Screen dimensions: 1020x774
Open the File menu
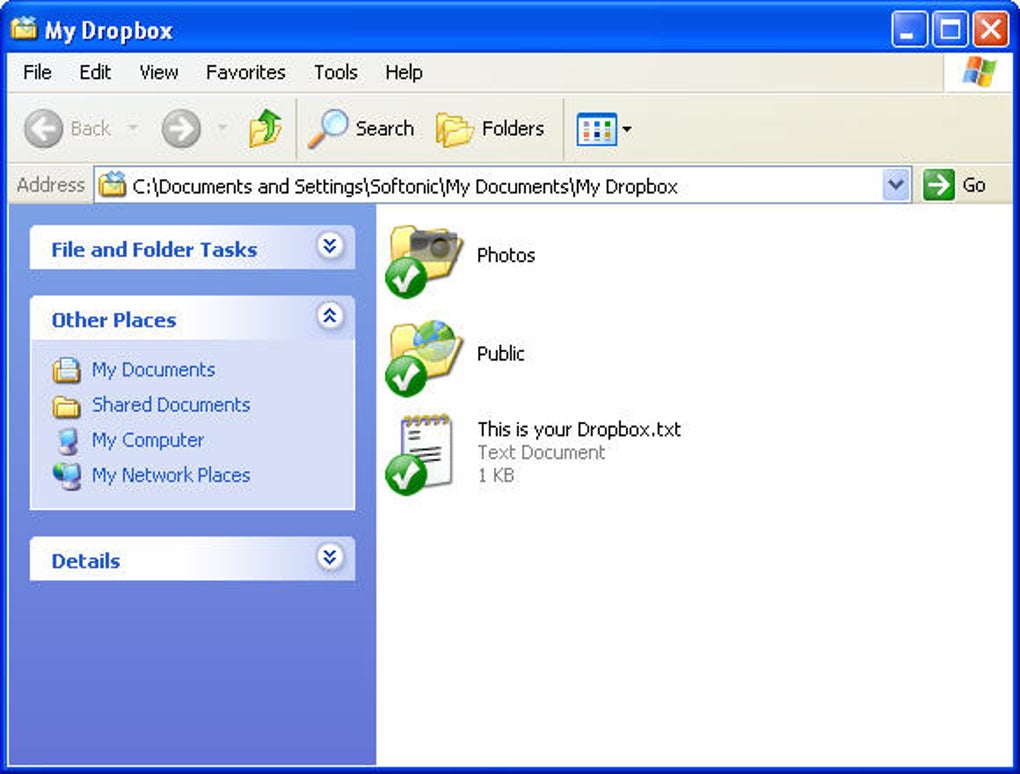point(37,72)
